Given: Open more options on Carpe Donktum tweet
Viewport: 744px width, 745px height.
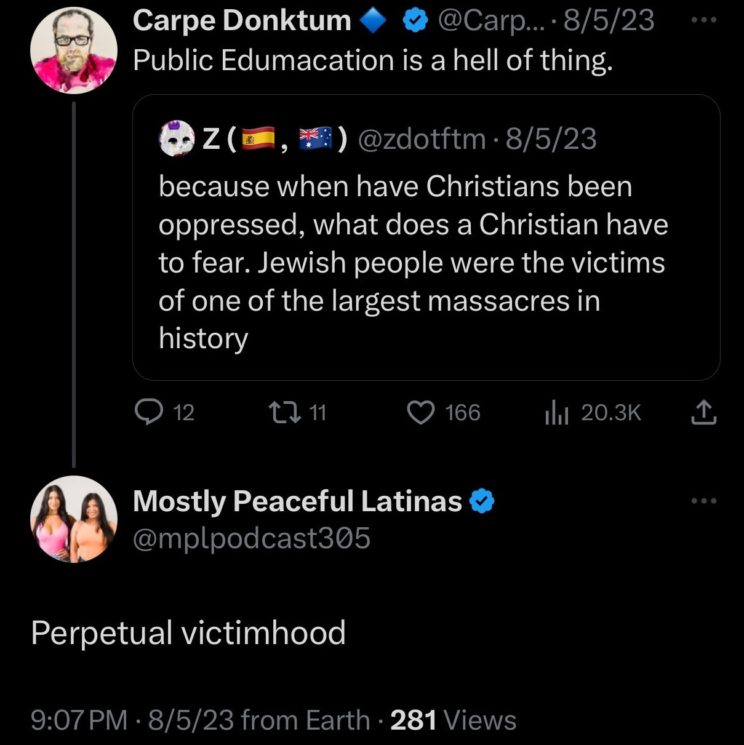Looking at the screenshot, I should pyautogui.click(x=706, y=19).
